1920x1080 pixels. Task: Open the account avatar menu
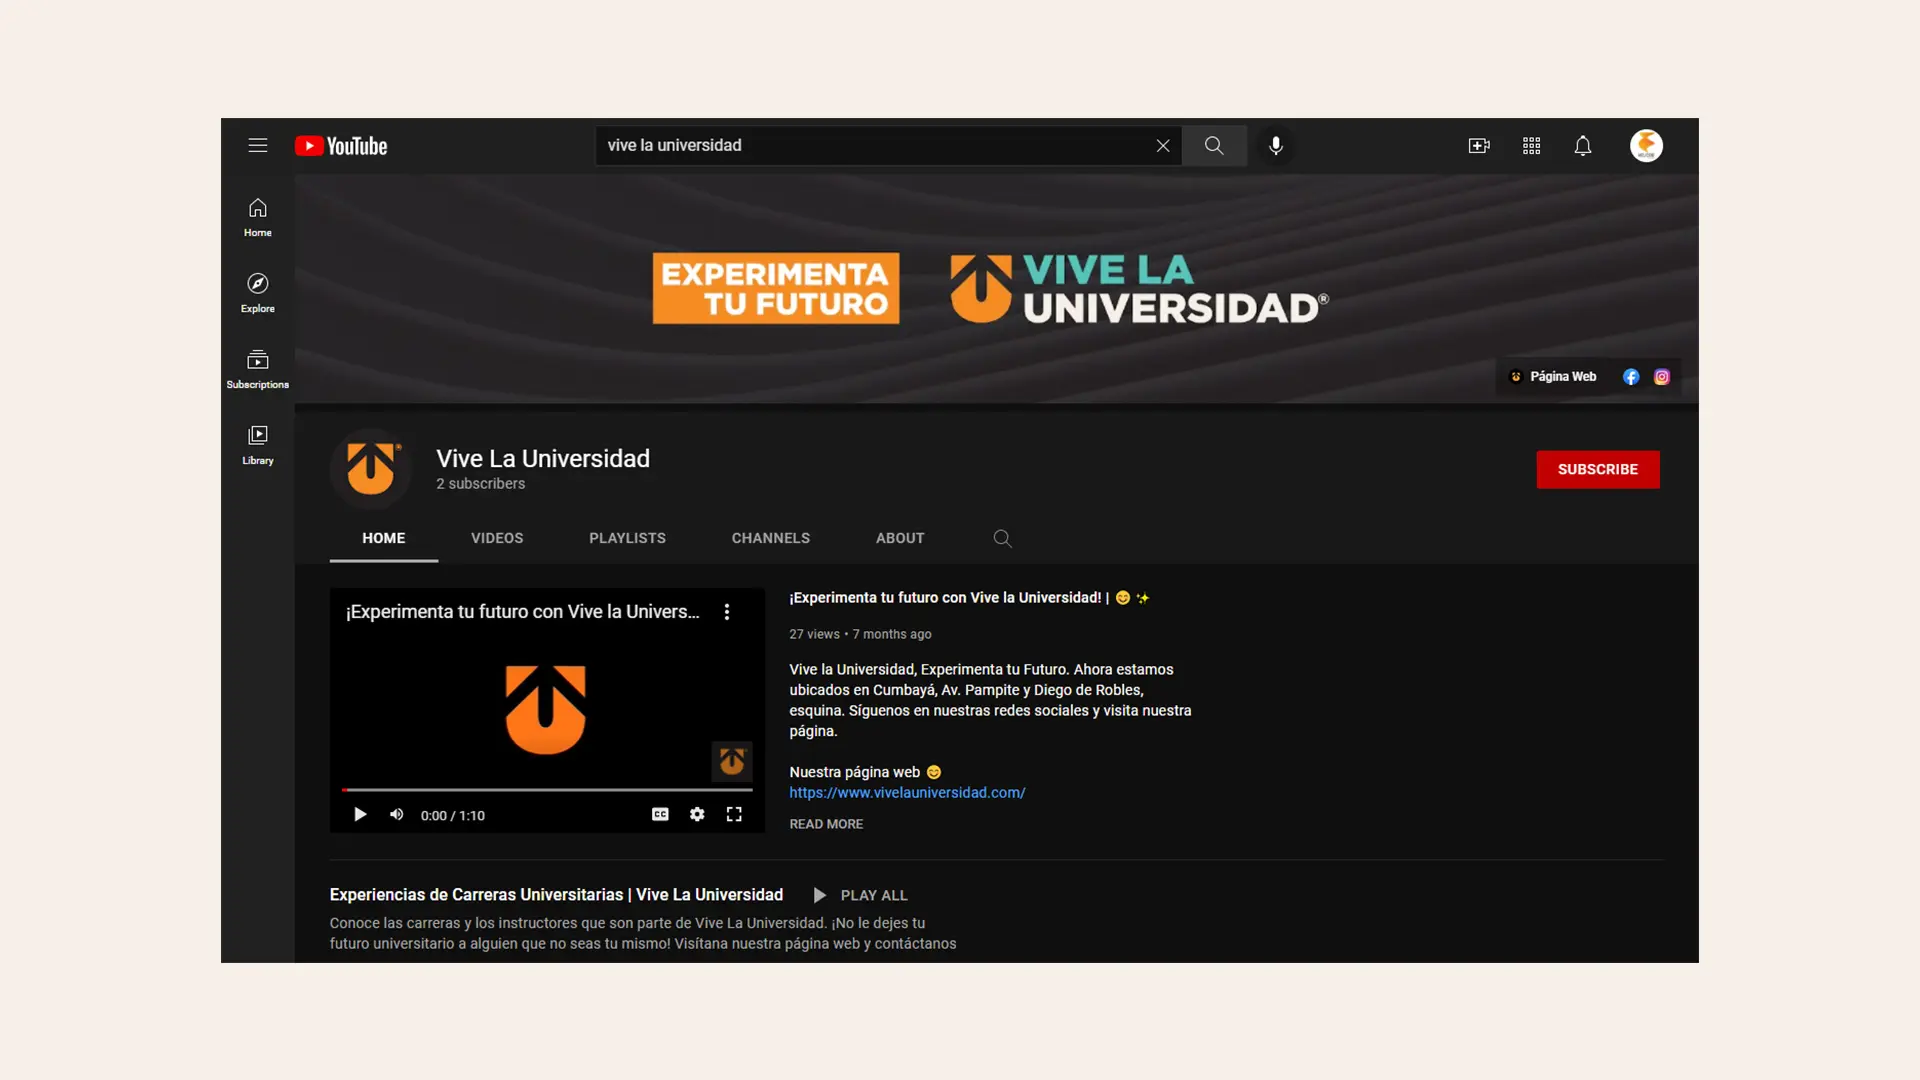click(x=1646, y=146)
